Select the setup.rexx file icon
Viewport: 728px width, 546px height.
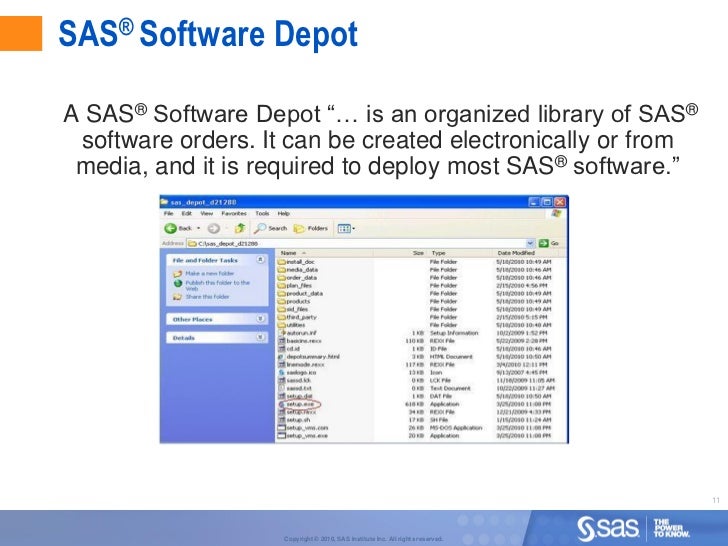(x=282, y=412)
